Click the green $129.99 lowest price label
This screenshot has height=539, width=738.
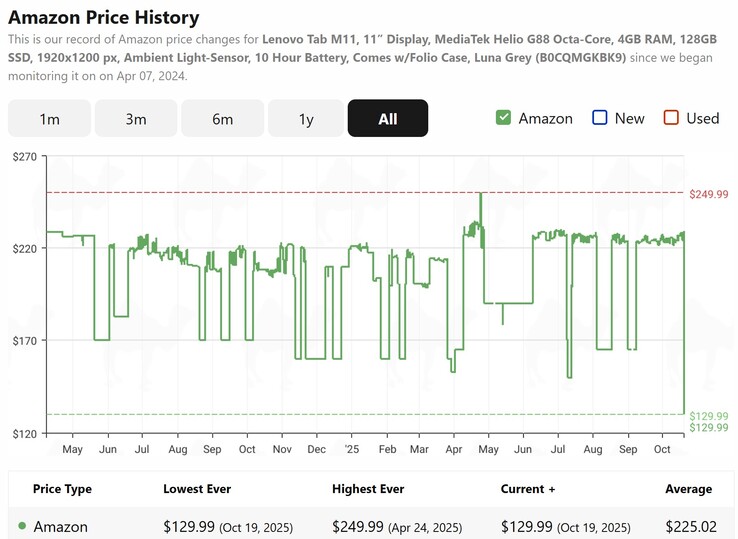(x=709, y=416)
